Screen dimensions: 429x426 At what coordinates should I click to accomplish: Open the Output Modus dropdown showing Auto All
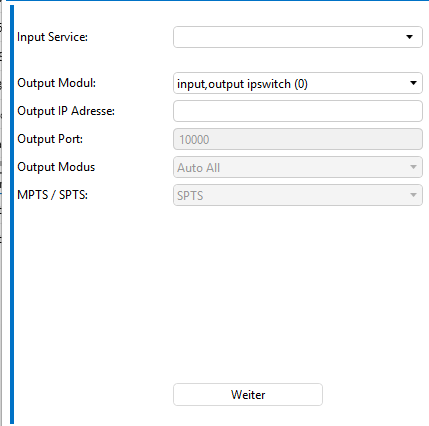pyautogui.click(x=298, y=167)
